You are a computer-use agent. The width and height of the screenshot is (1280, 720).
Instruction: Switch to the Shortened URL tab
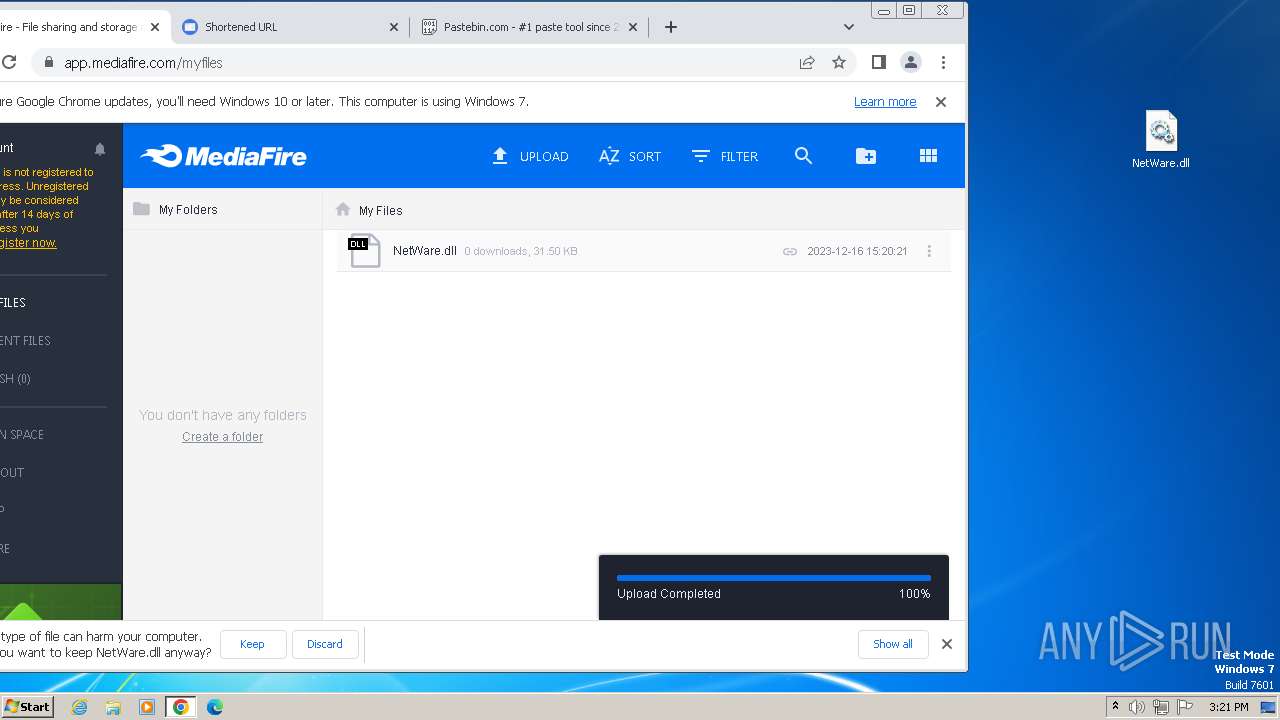click(290, 27)
